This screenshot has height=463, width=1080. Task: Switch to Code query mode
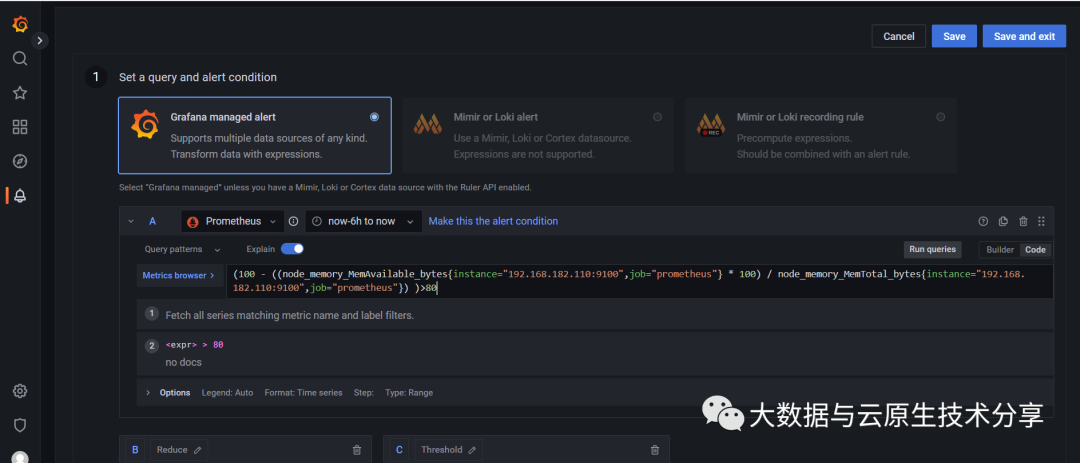pos(1035,250)
